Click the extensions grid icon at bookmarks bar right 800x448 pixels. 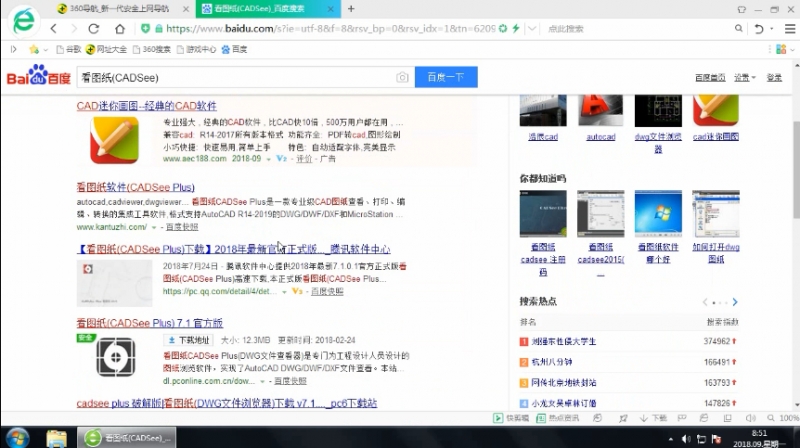coord(781,49)
